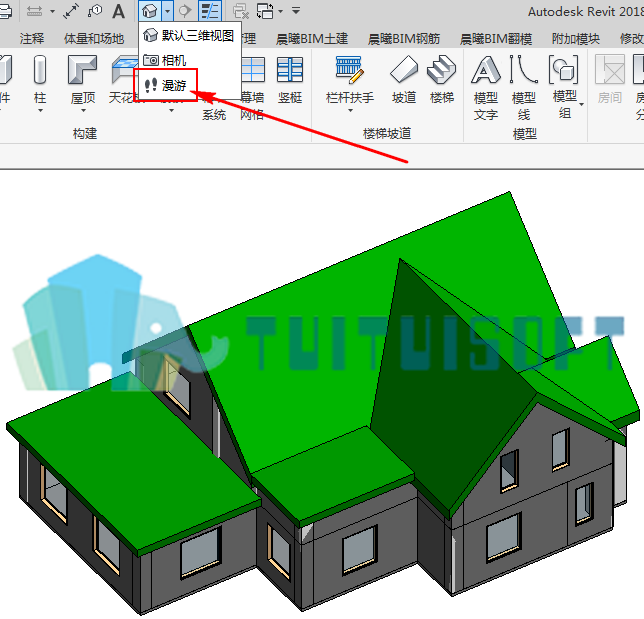Select the 天花板 ceiling tool
Viewport: 644px width, 619px height.
(x=123, y=80)
